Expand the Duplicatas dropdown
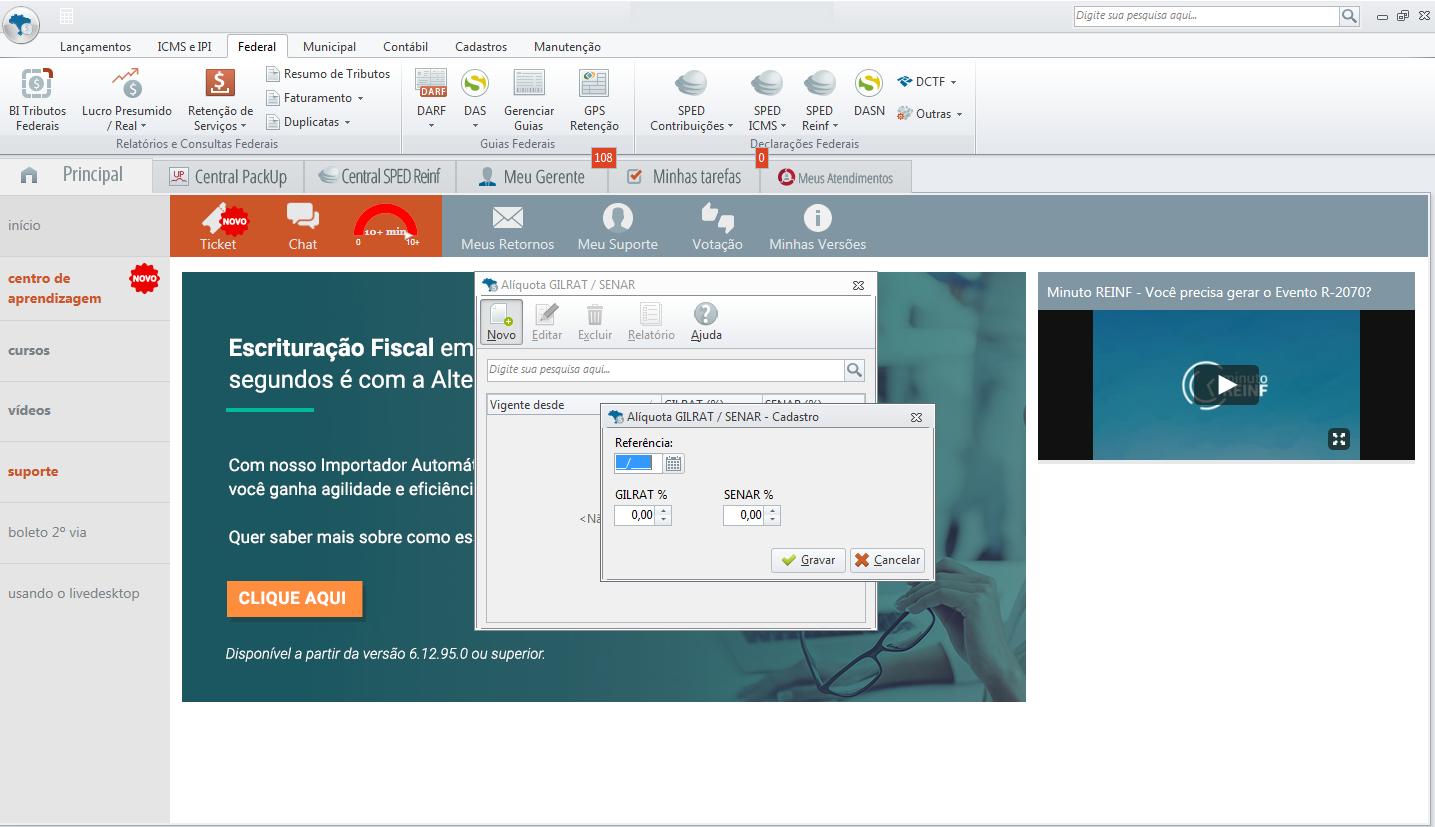 (x=309, y=122)
